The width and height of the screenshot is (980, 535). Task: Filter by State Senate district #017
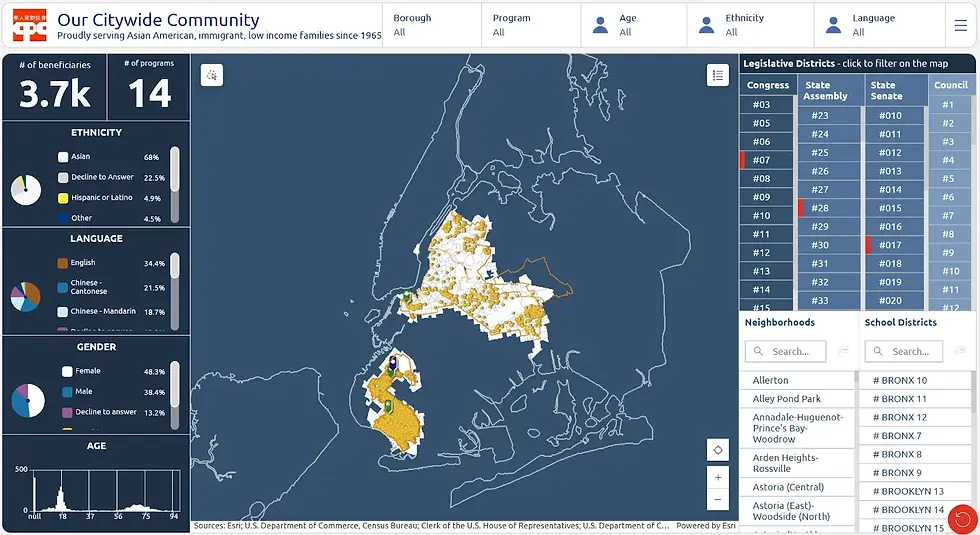coord(894,245)
